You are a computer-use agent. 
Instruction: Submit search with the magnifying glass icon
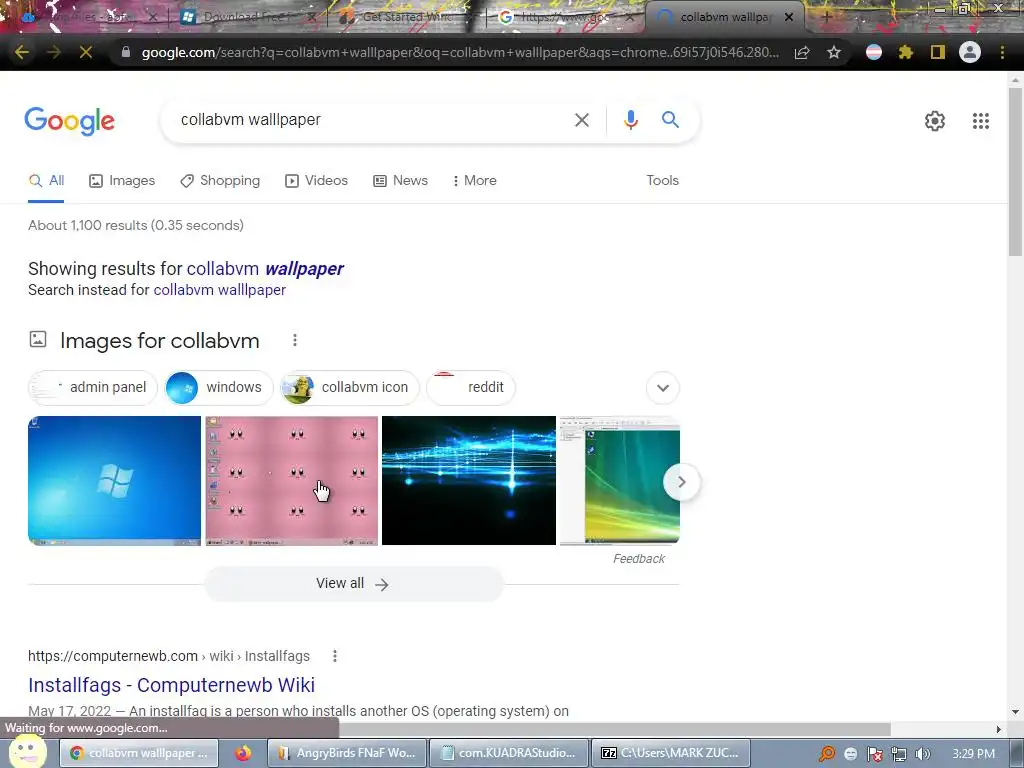click(670, 120)
